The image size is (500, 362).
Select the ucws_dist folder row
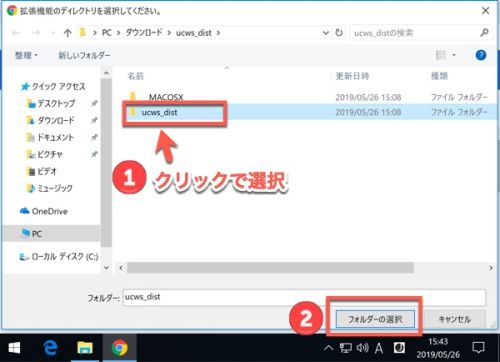(308, 112)
